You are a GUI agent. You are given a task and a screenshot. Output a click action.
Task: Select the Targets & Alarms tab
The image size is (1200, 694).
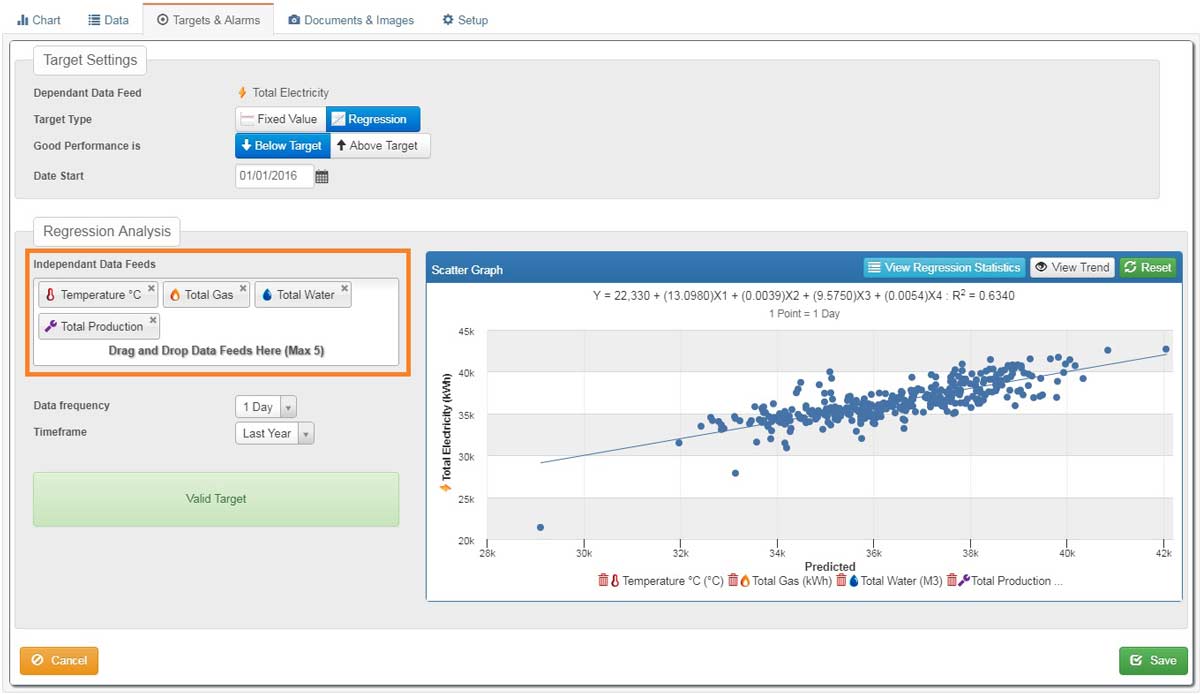click(208, 20)
